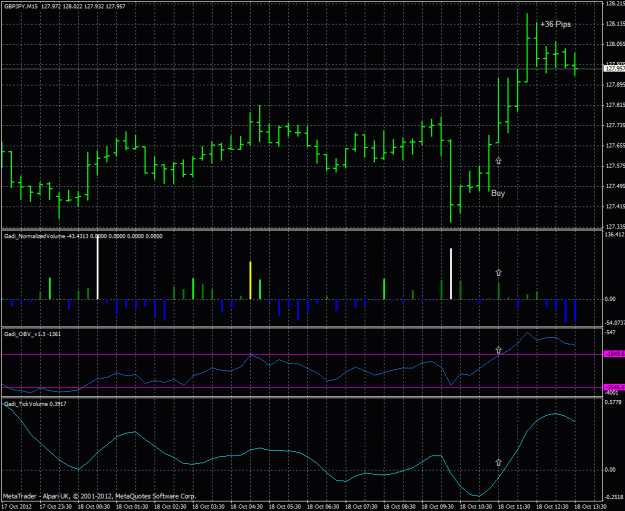Click the GBPJPY,M15 chart title text
Viewport: 625px width, 511px height.
pyautogui.click(x=64, y=6)
